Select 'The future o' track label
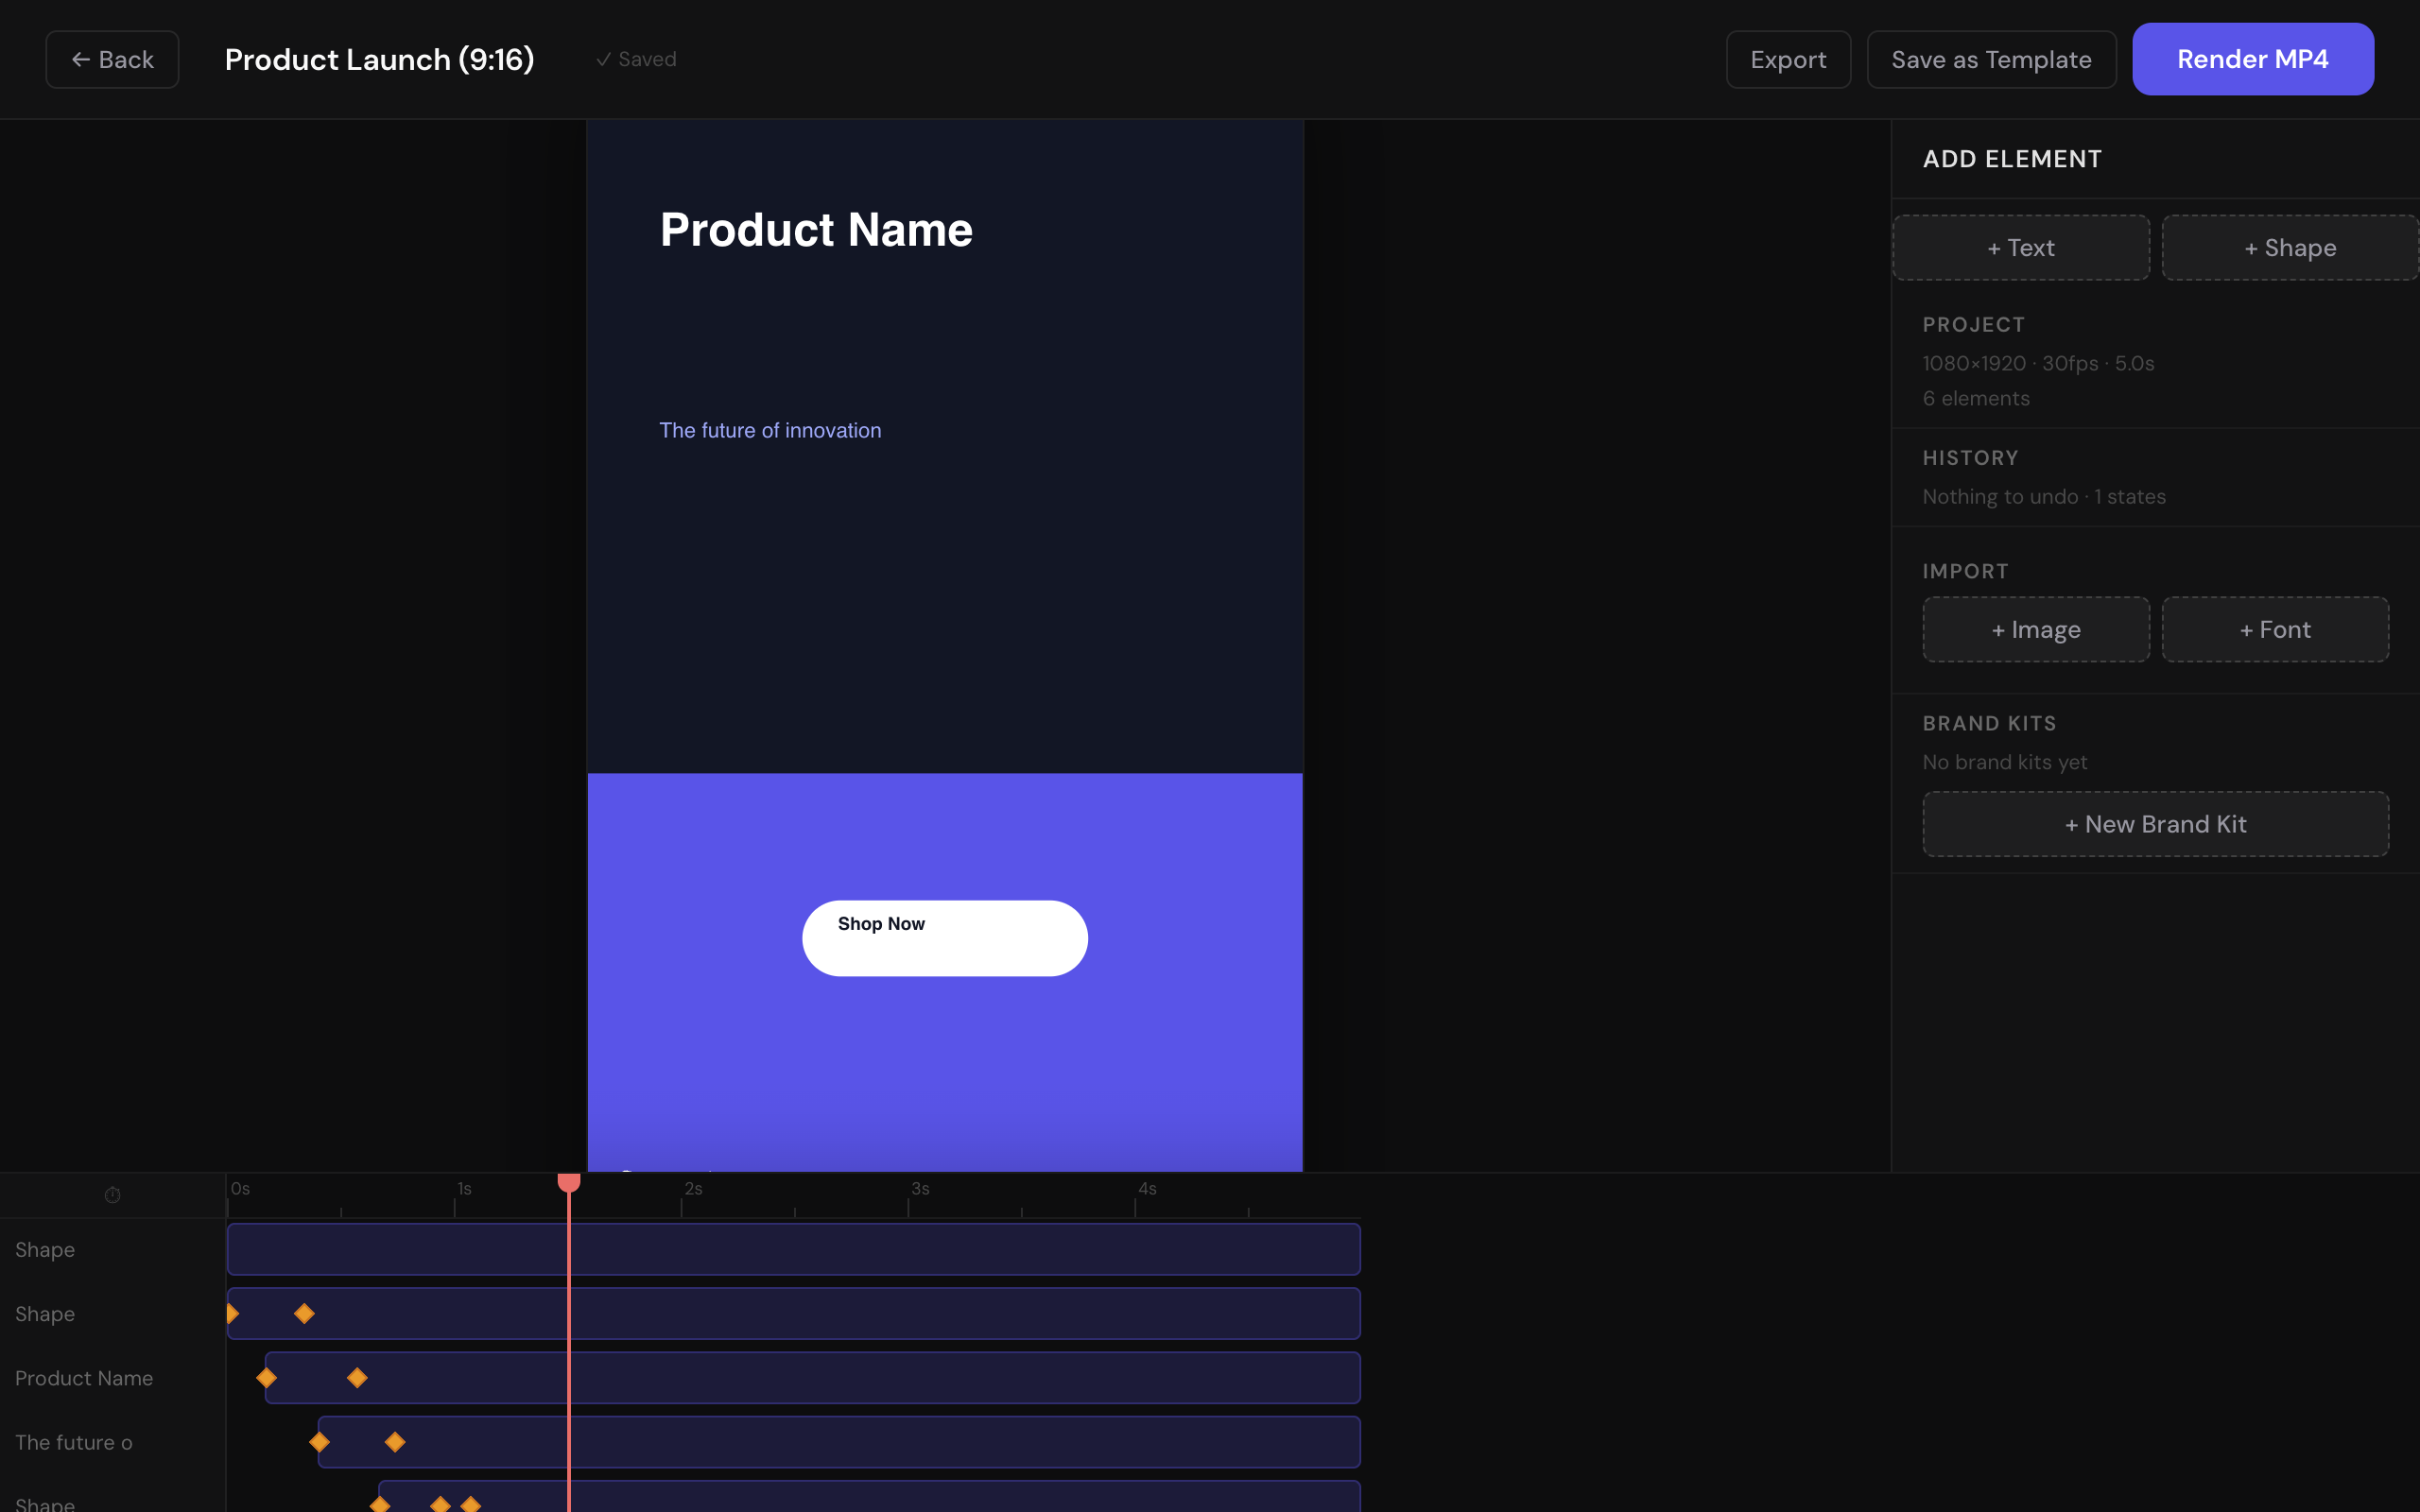The height and width of the screenshot is (1512, 2420). point(74,1441)
